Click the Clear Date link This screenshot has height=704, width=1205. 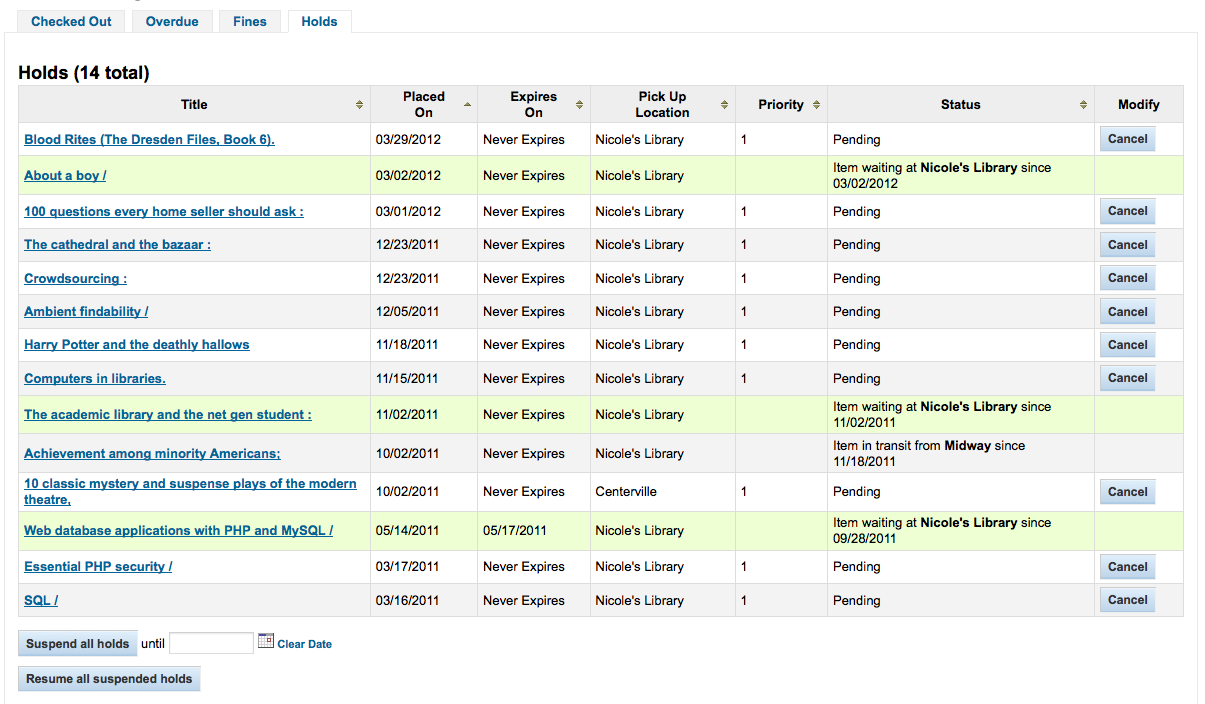pyautogui.click(x=304, y=644)
